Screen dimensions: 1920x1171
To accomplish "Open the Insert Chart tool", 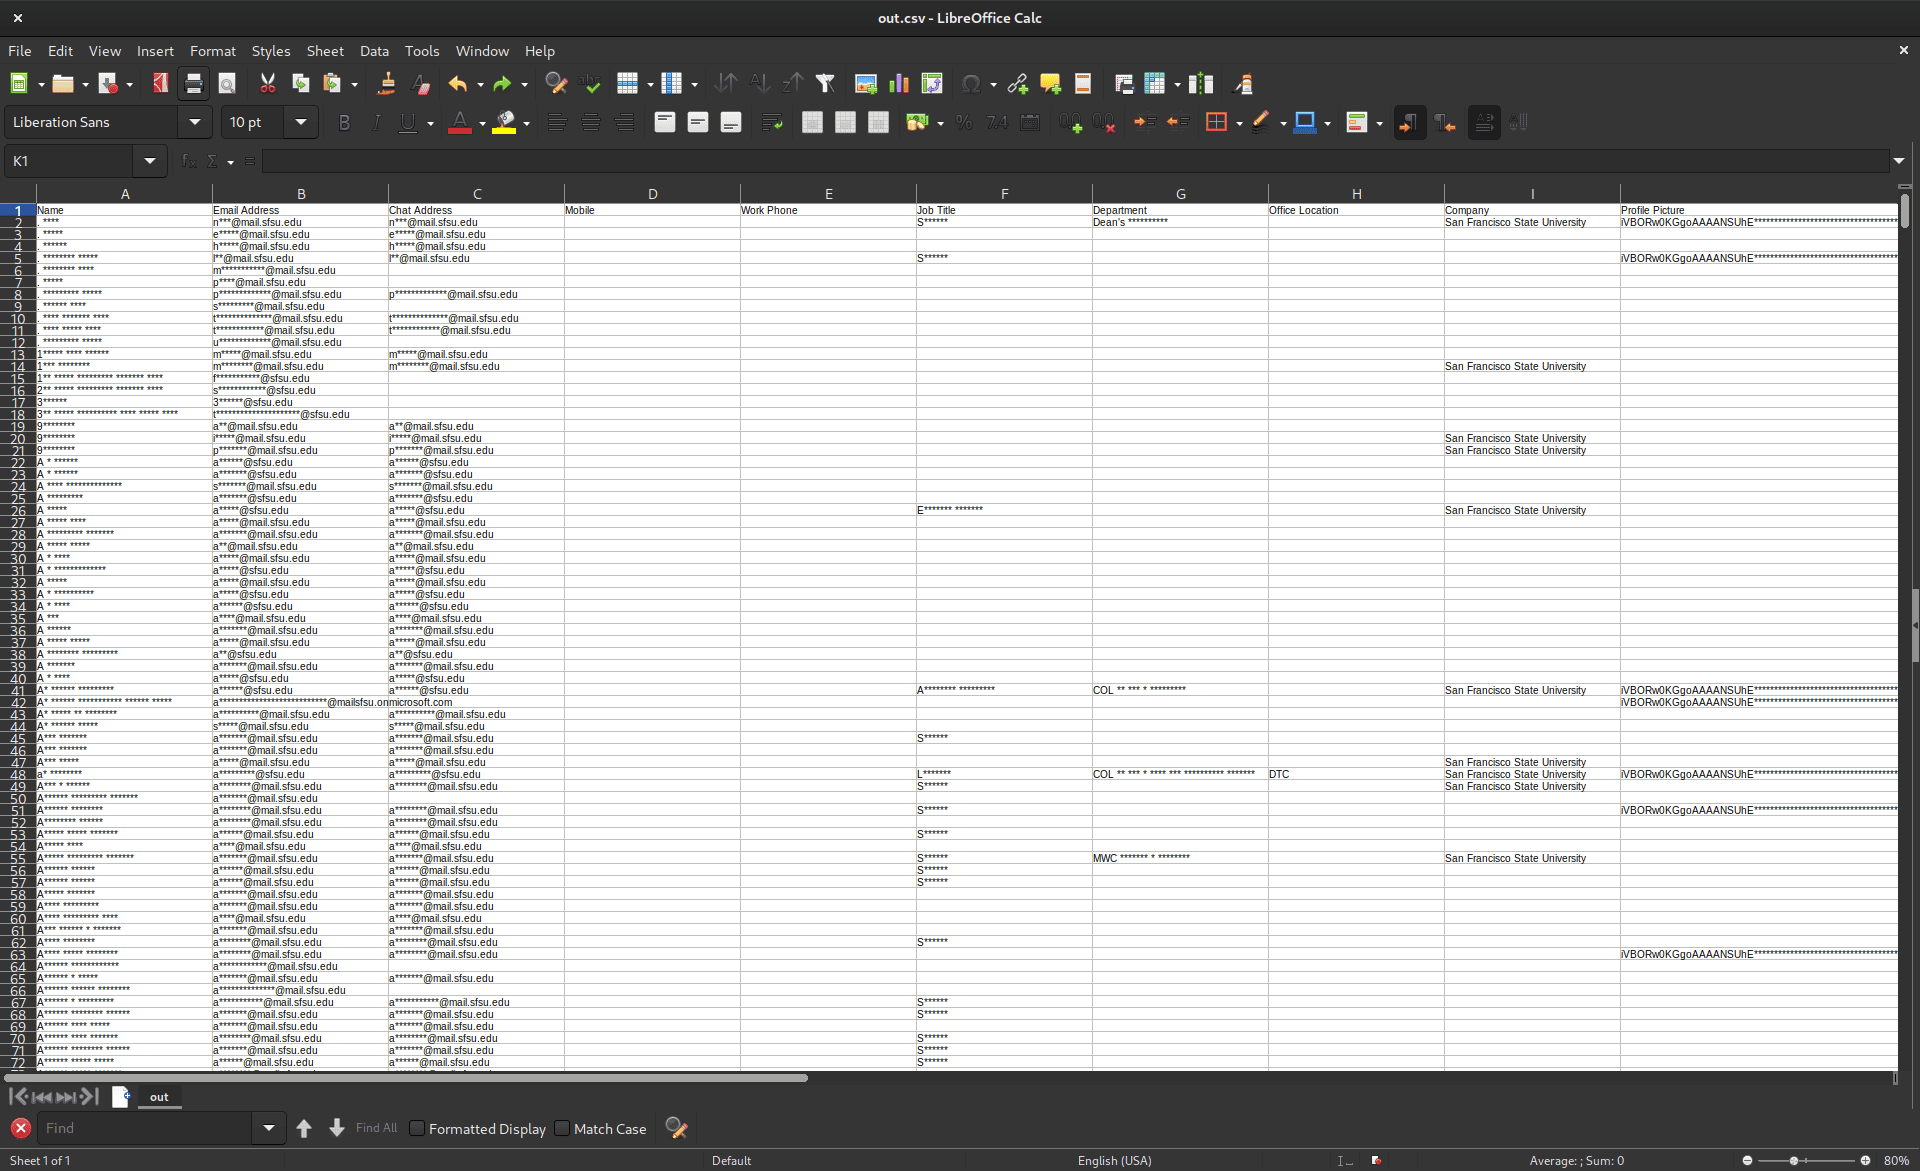I will pos(899,84).
